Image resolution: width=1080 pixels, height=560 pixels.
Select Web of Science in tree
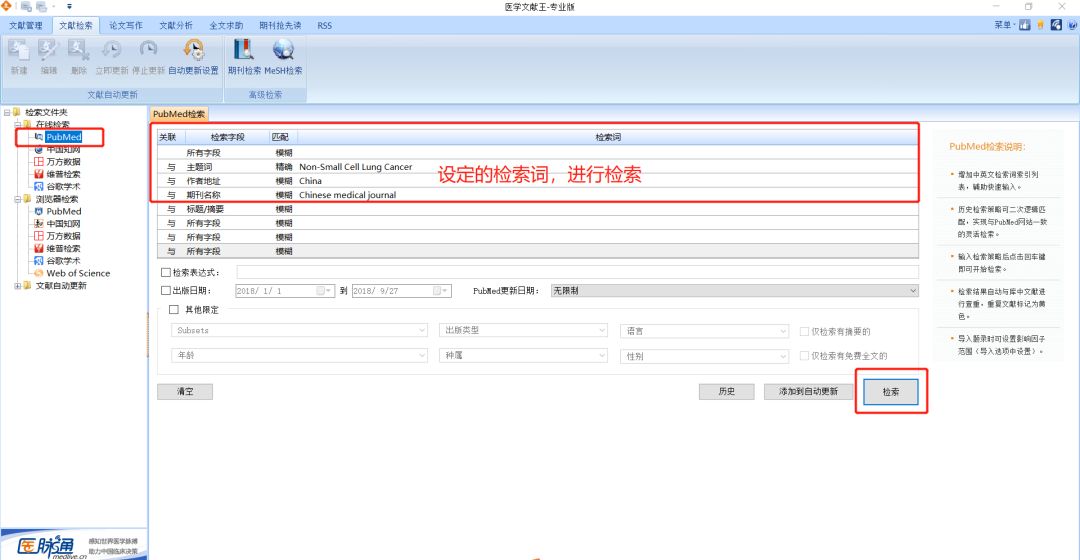(x=78, y=273)
